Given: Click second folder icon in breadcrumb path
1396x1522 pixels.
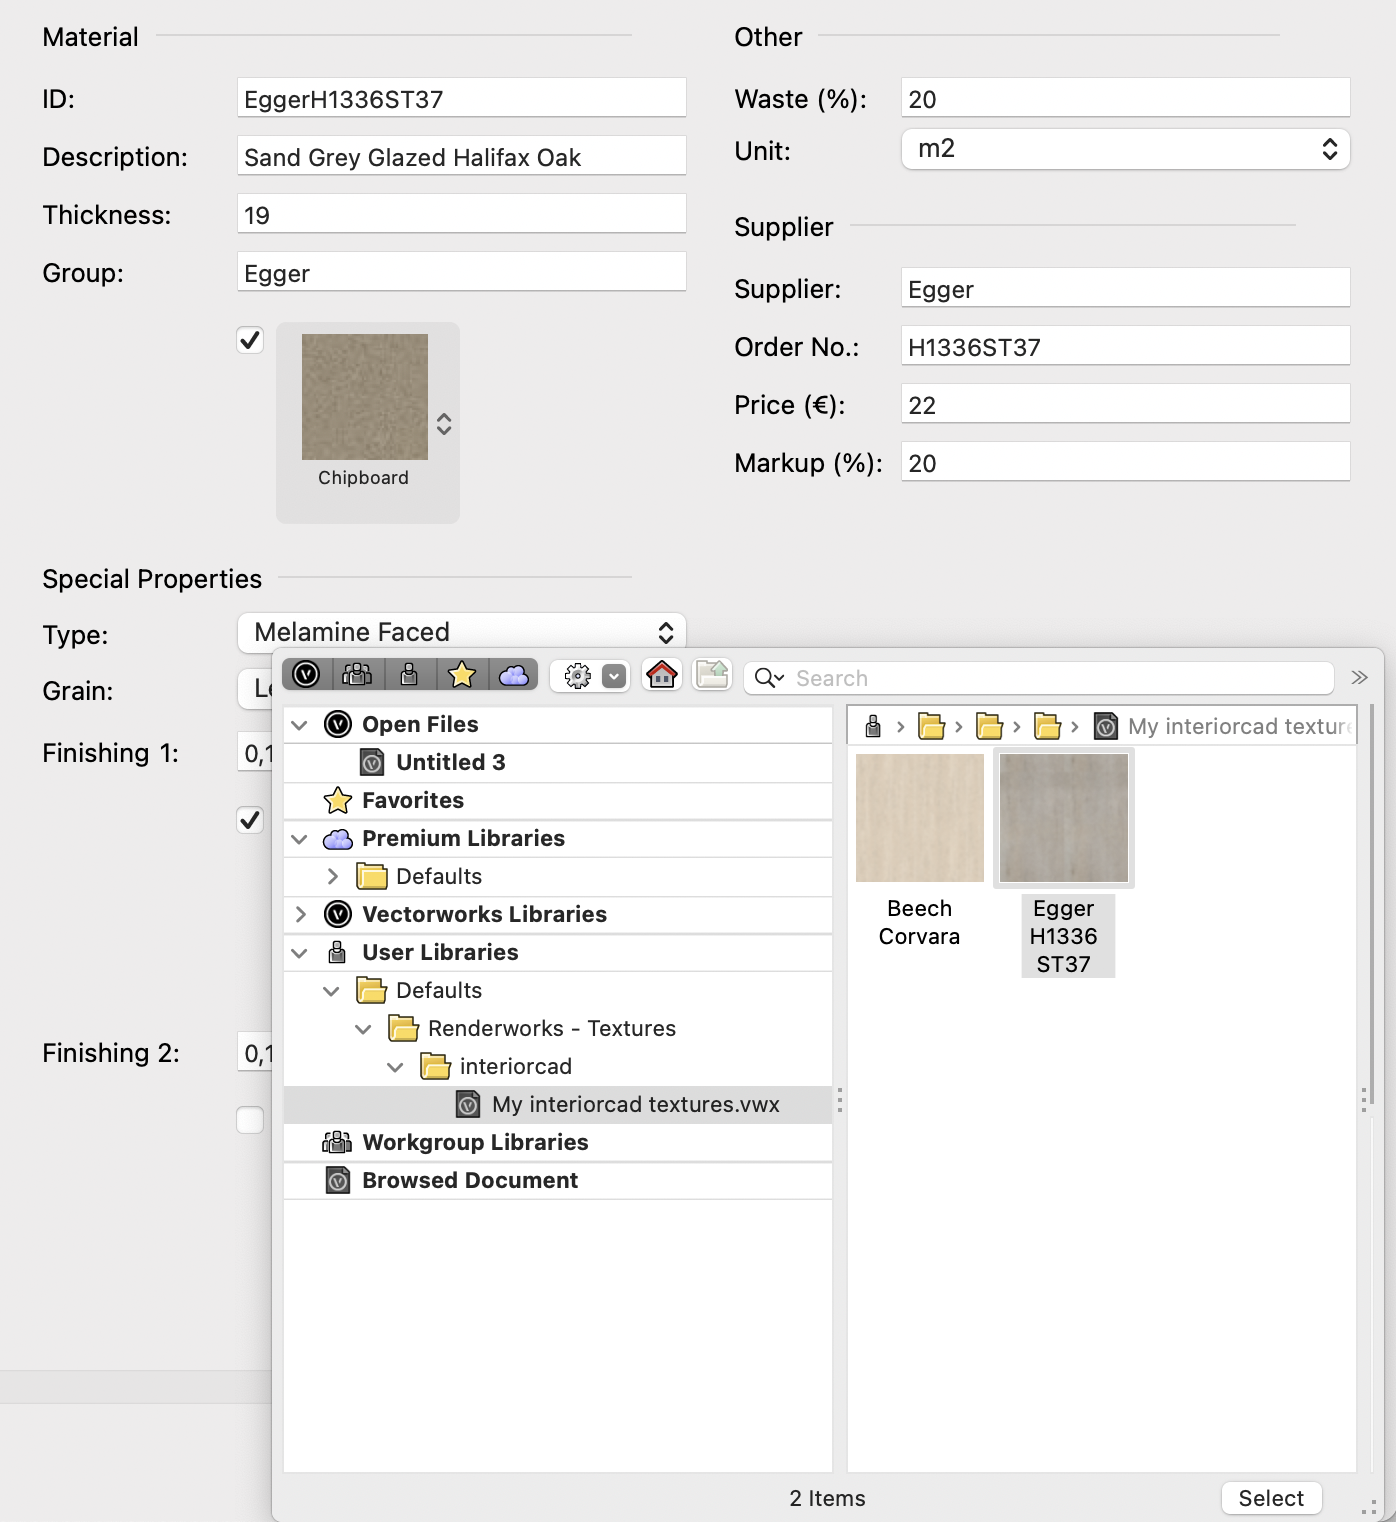Looking at the screenshot, I should (989, 726).
